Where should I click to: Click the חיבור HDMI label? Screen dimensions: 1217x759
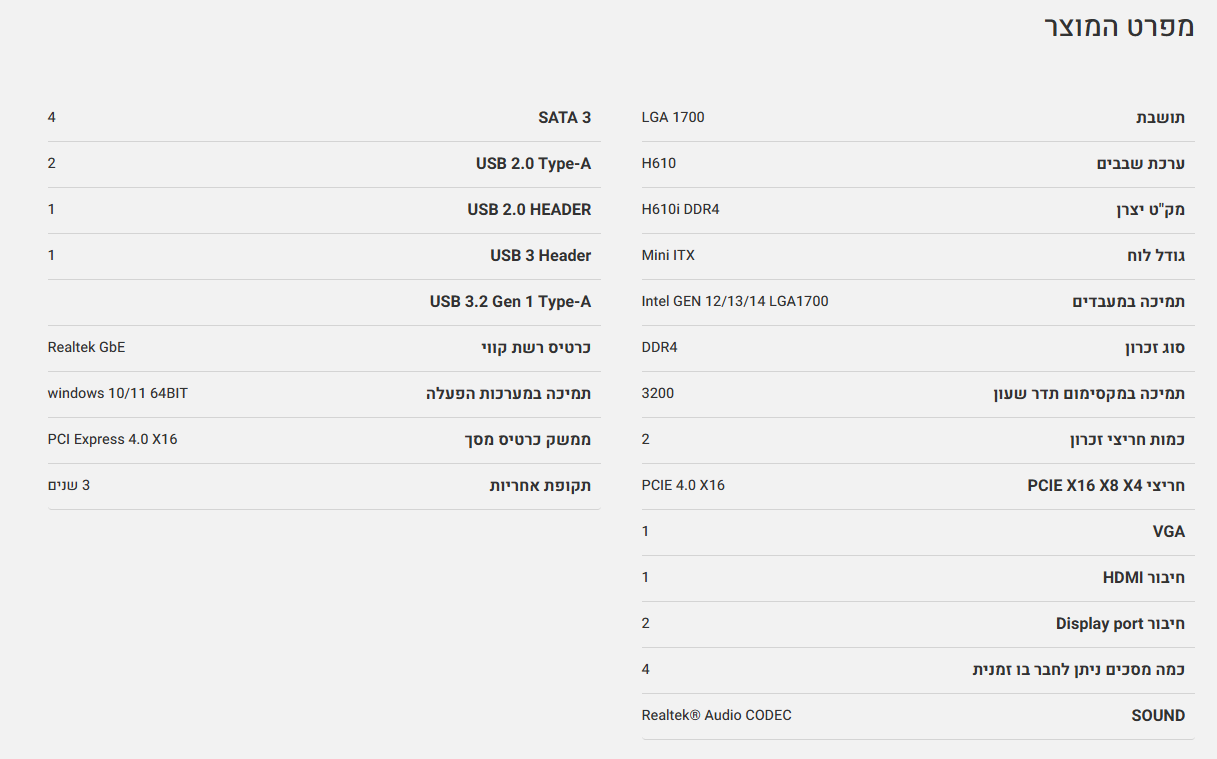[1143, 578]
